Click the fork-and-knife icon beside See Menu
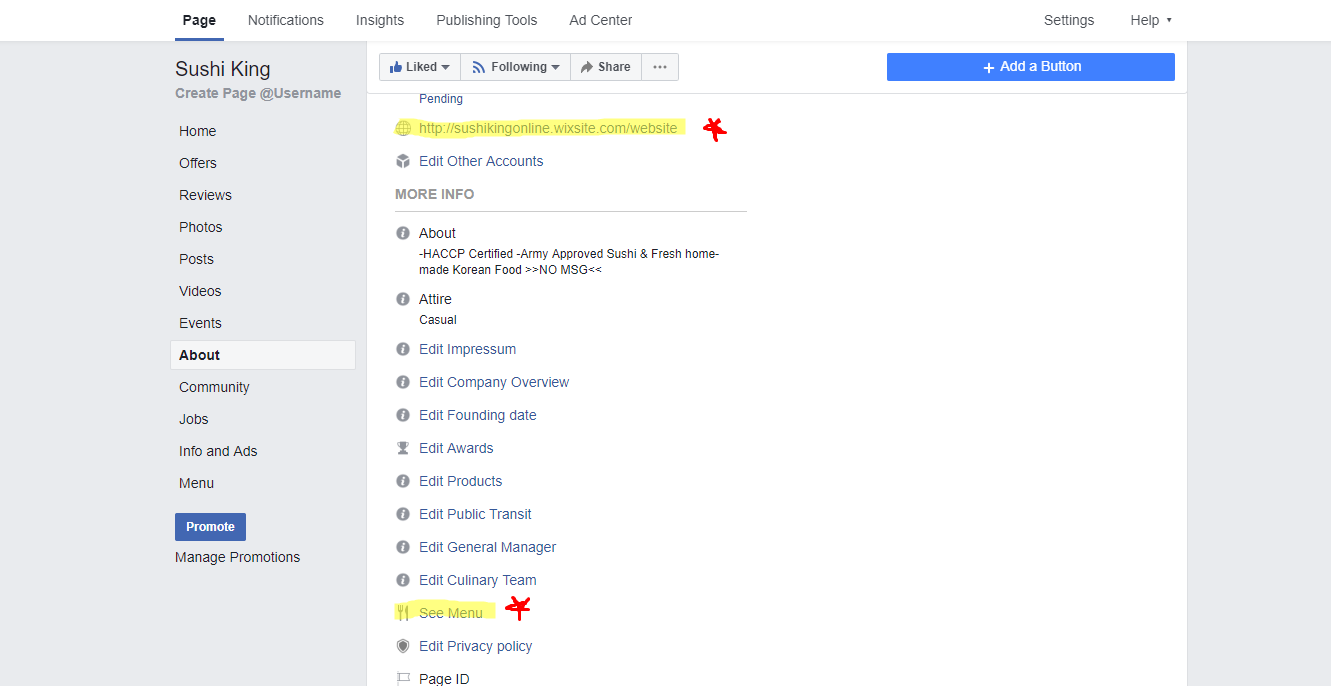Screen dimensions: 1331x686 (403, 613)
